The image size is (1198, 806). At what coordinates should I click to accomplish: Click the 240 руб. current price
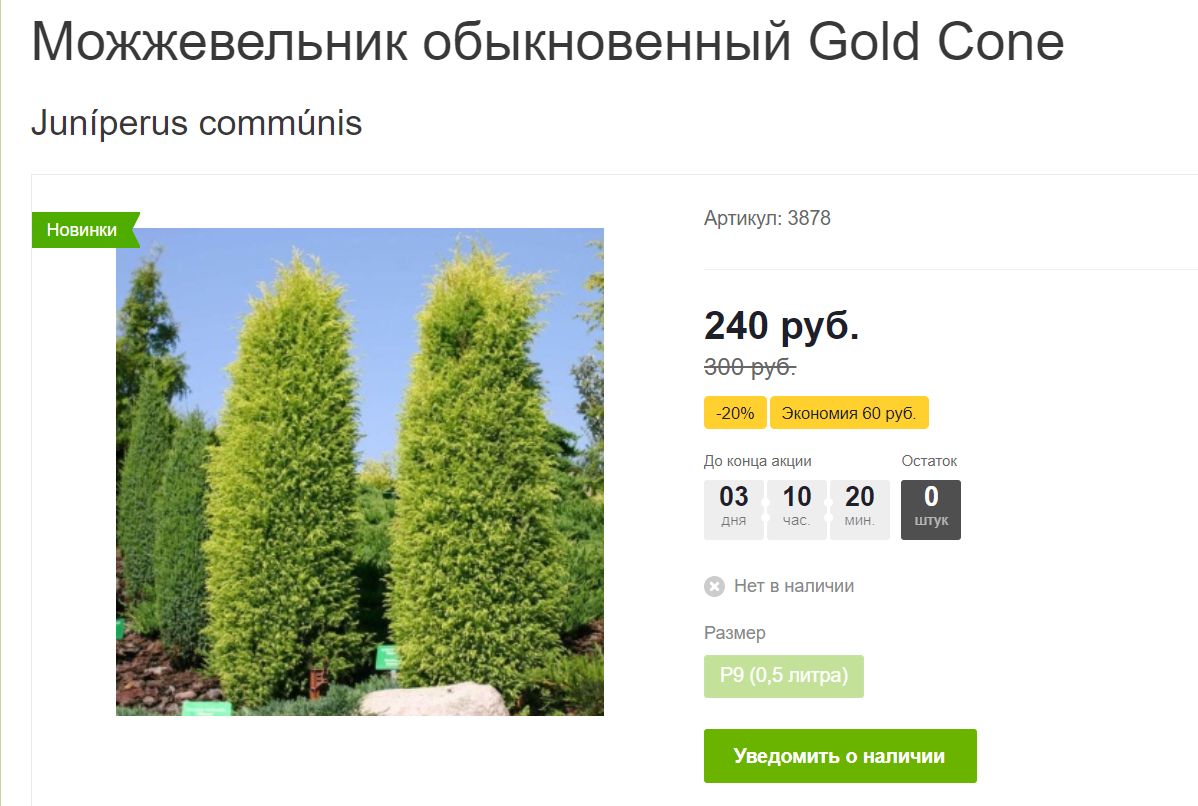coord(782,325)
